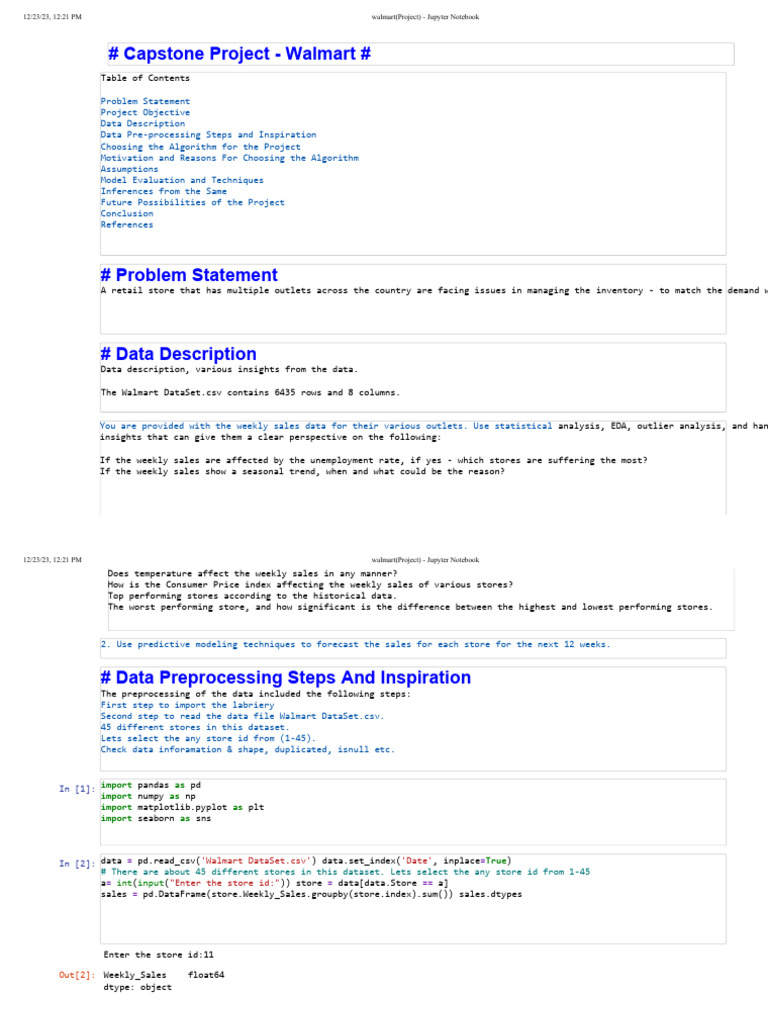The width and height of the screenshot is (768, 1024).
Task: Click the seasonal trend question line
Action: pos(302,472)
